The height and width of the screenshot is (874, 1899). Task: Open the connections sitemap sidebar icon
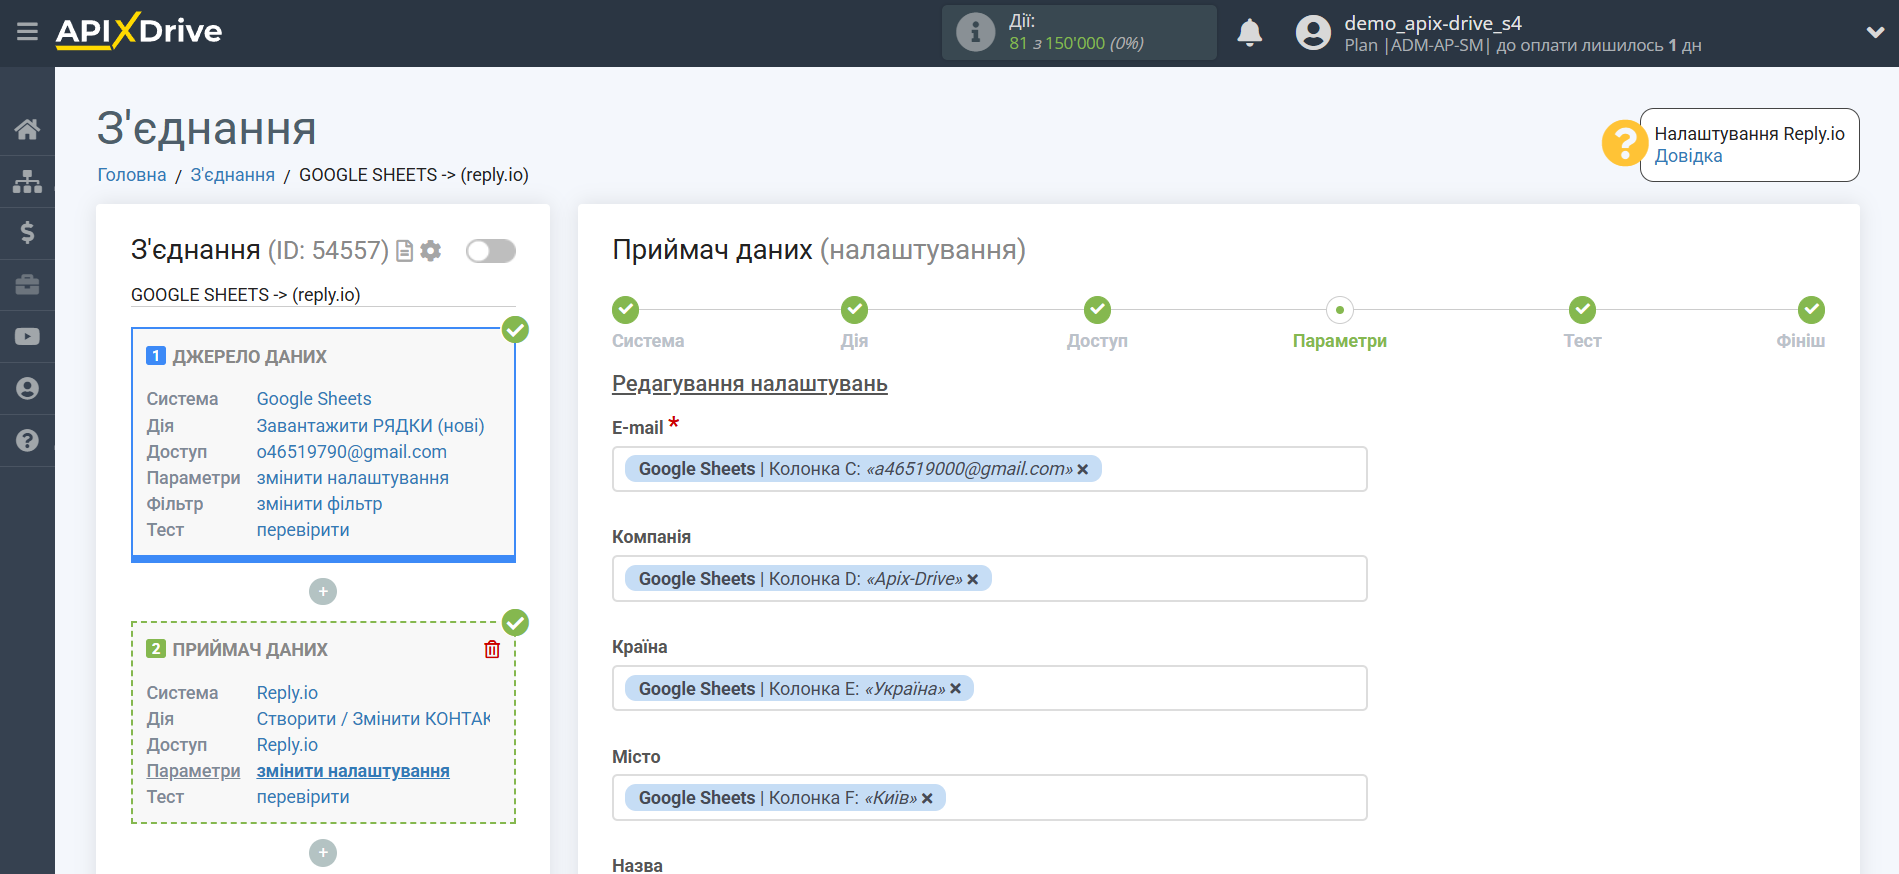tap(27, 181)
